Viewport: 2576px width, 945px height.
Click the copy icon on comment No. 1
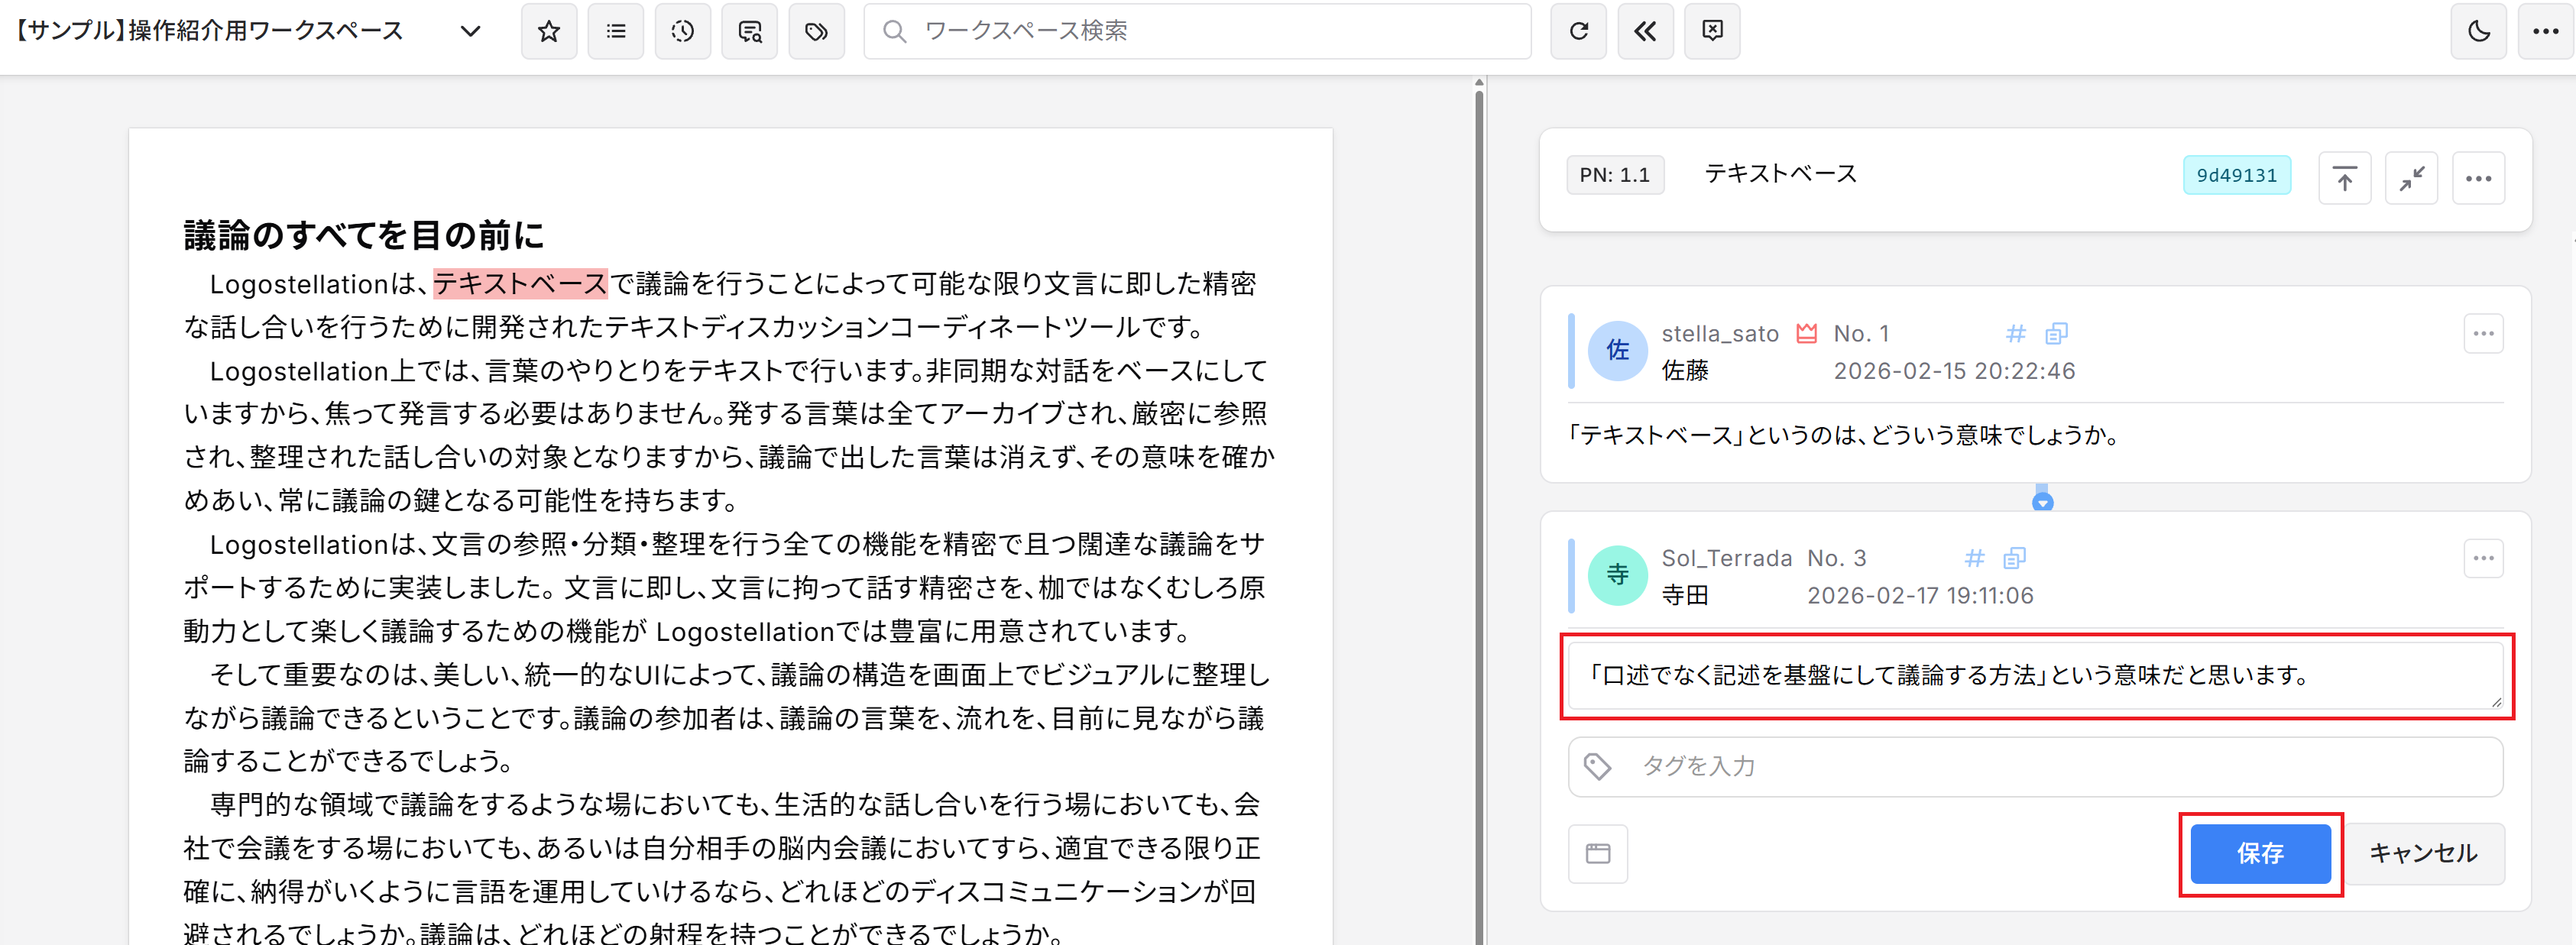coord(2056,333)
